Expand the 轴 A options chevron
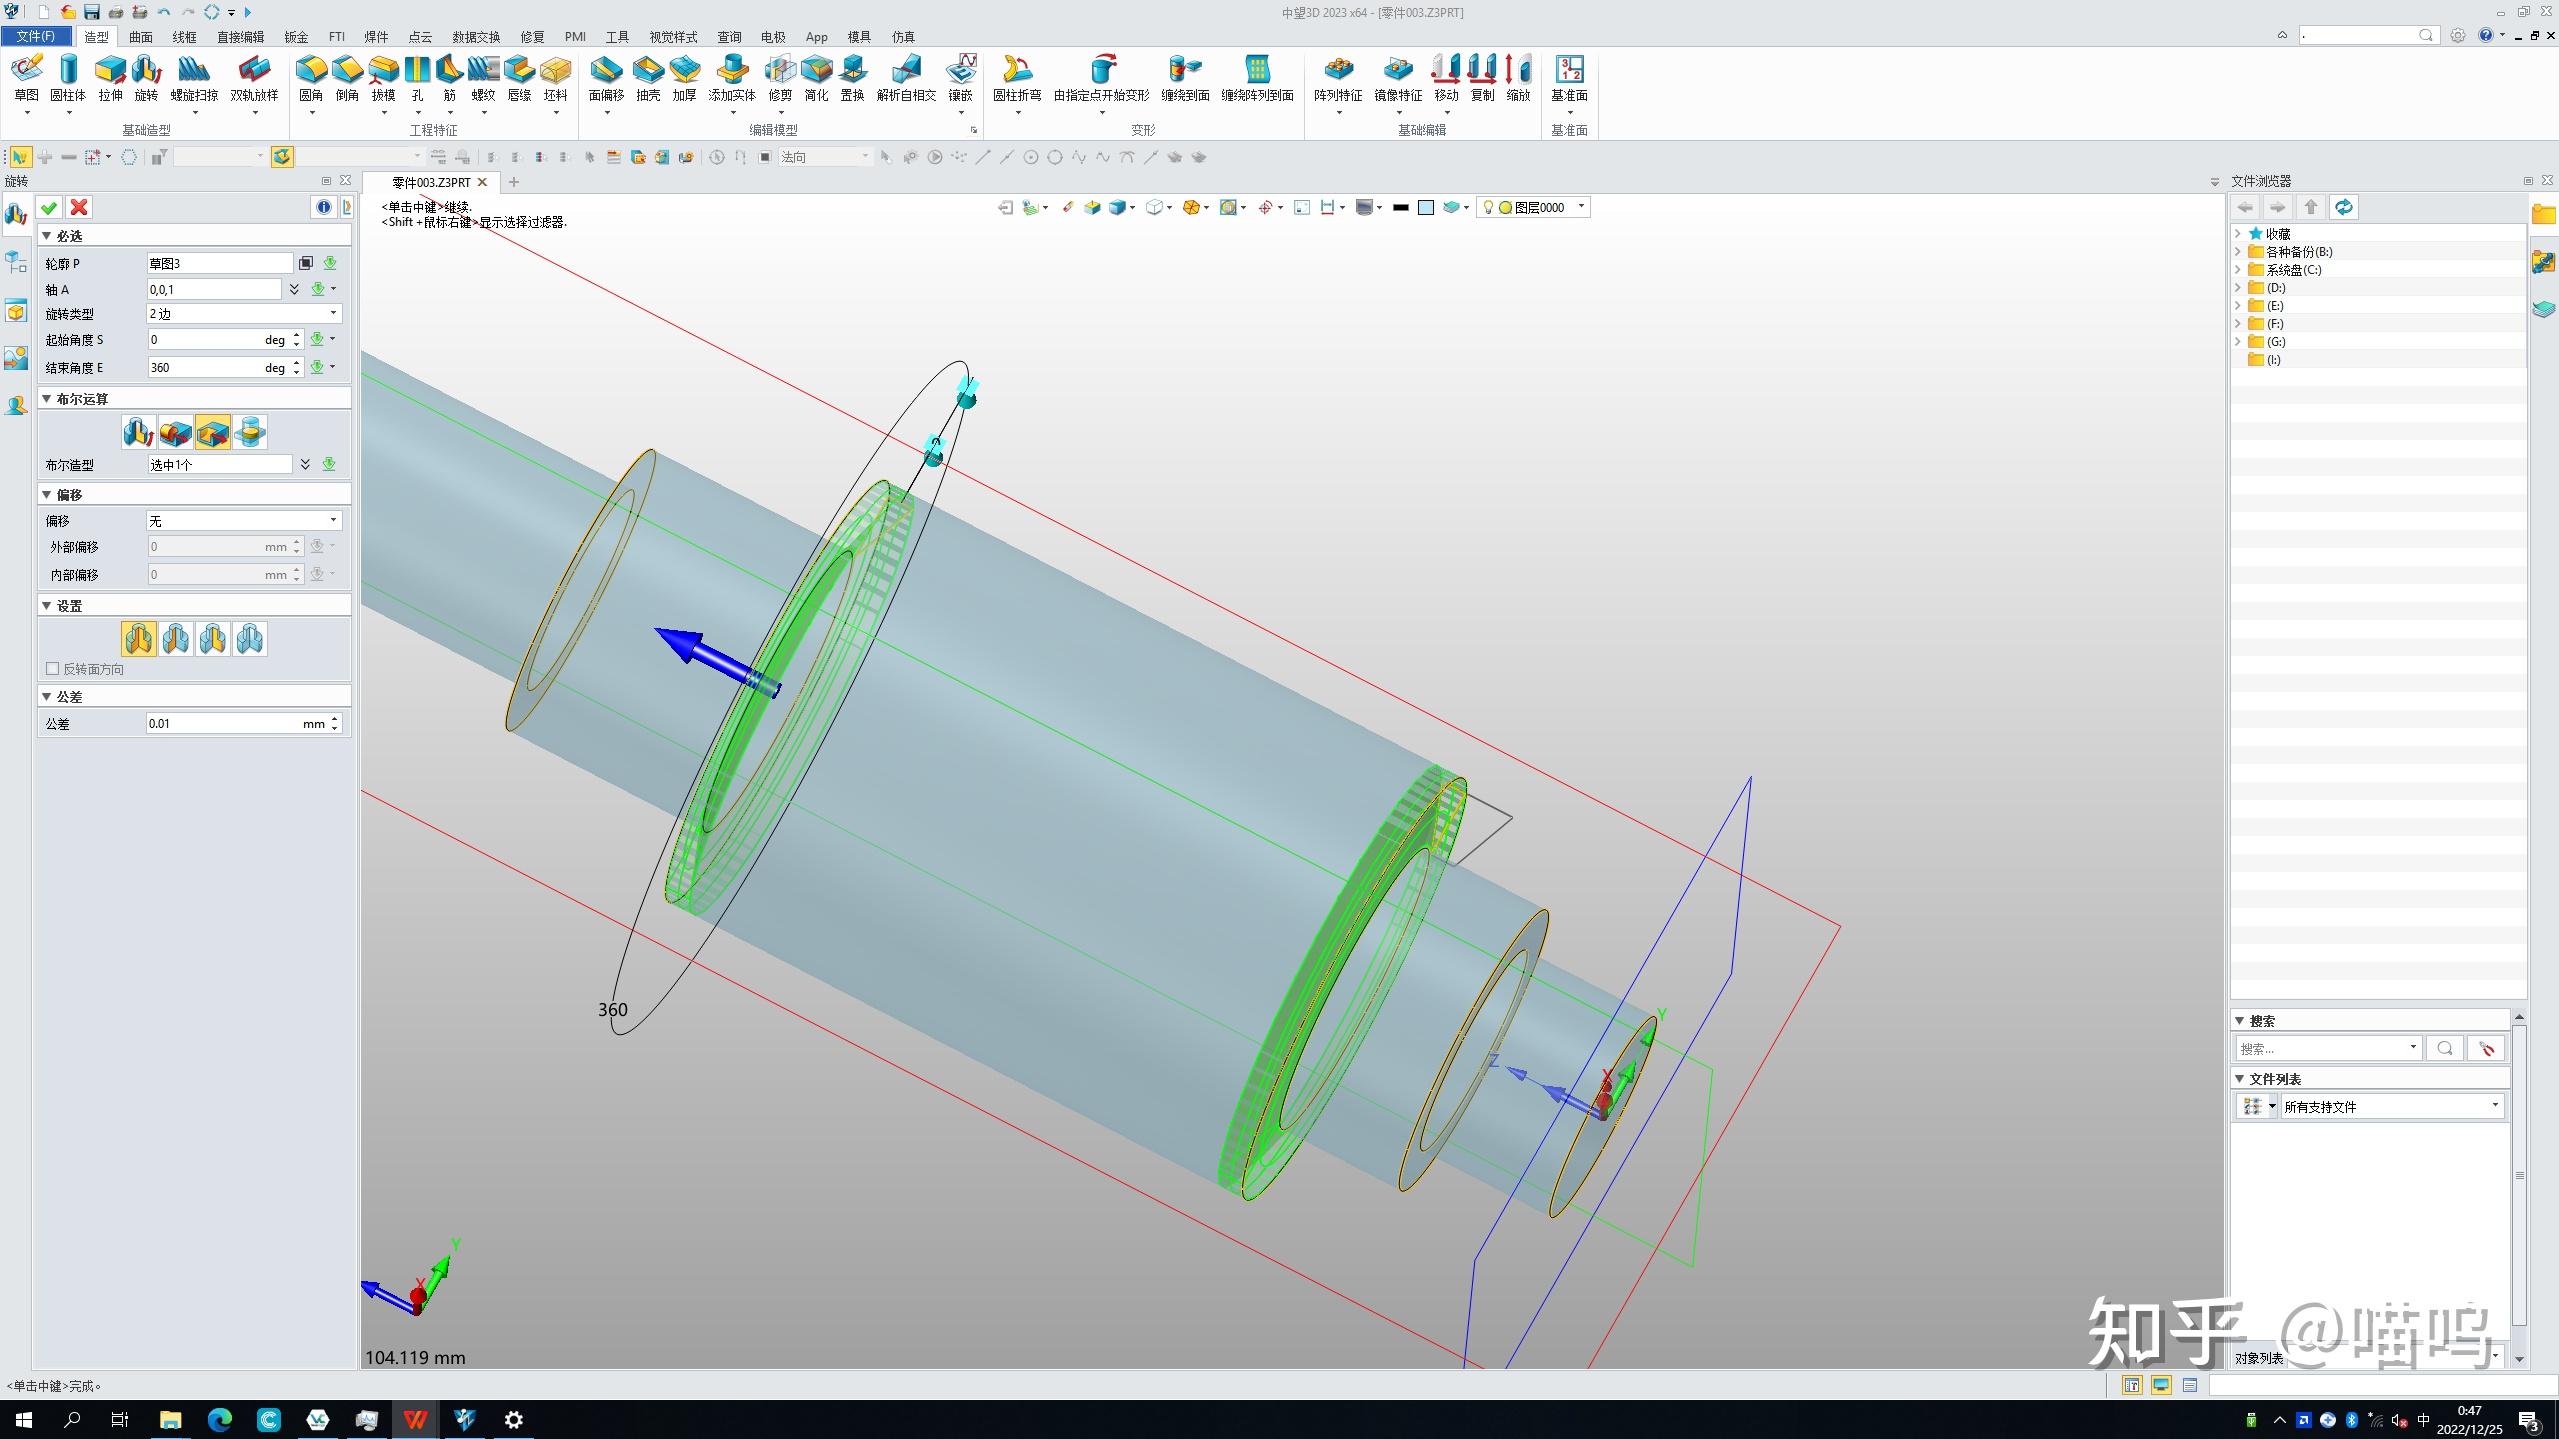The height and width of the screenshot is (1439, 2559). click(294, 289)
